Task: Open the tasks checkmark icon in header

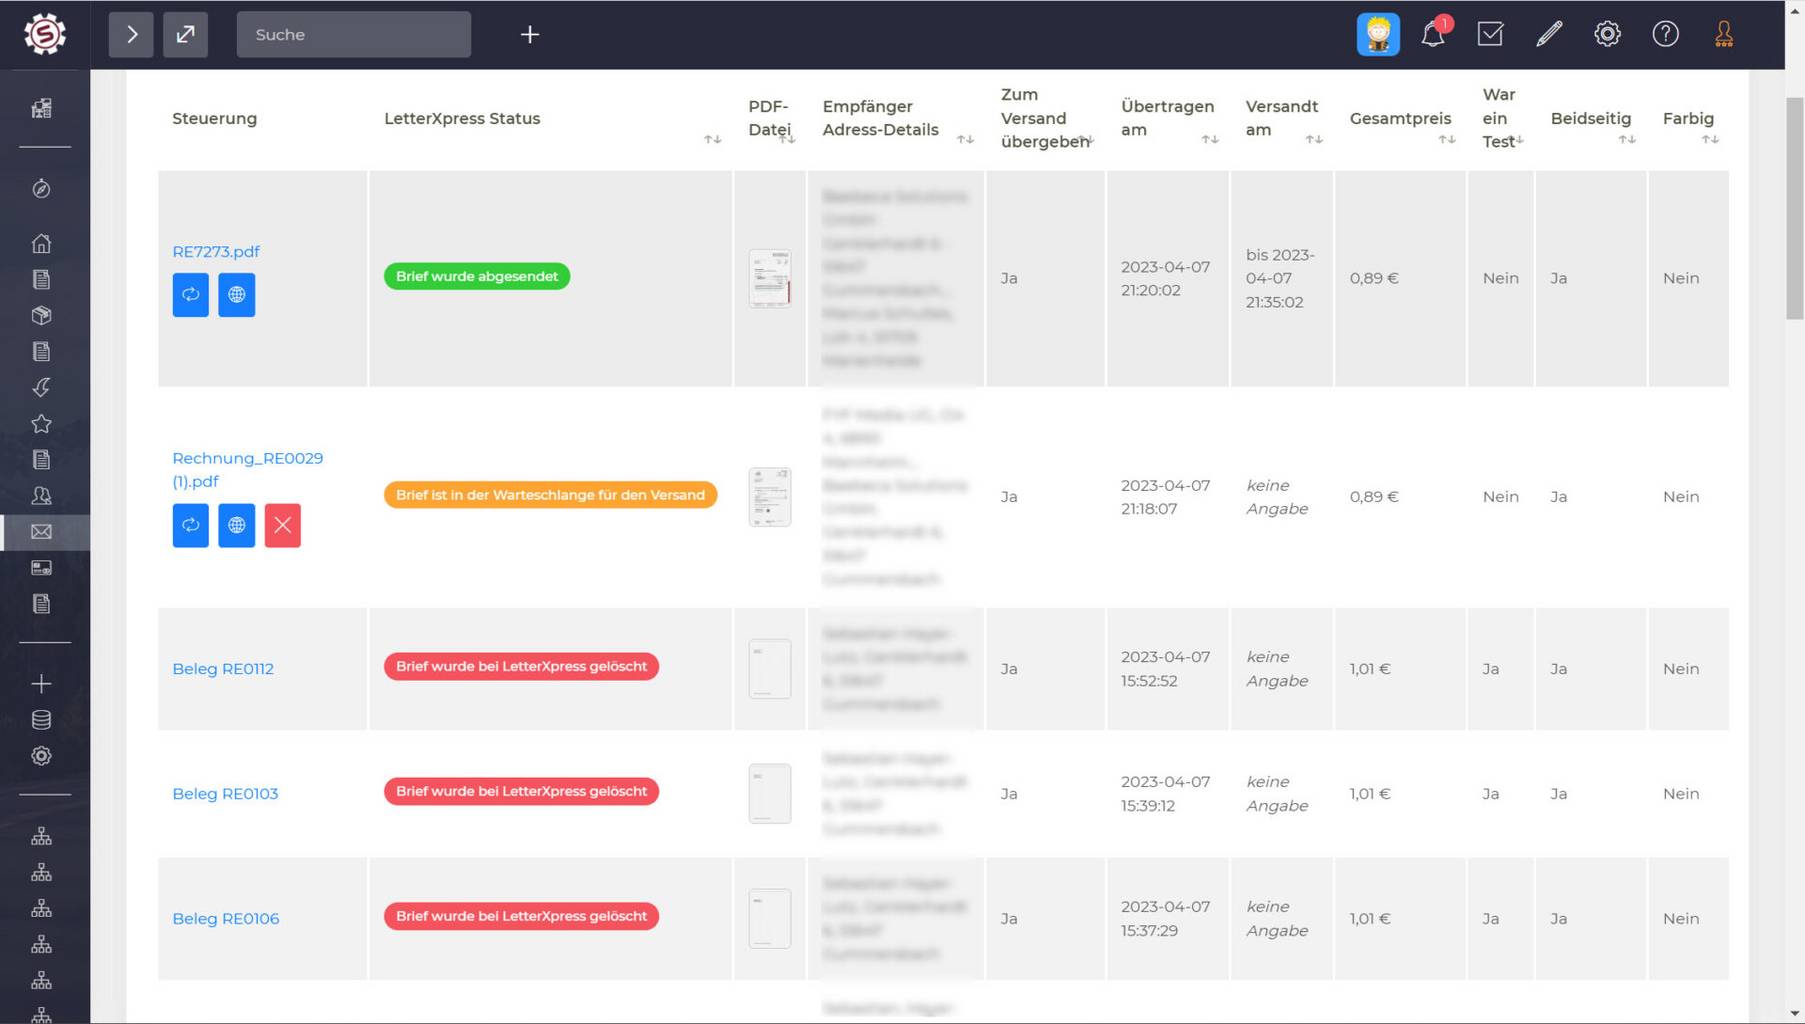Action: click(x=1490, y=34)
